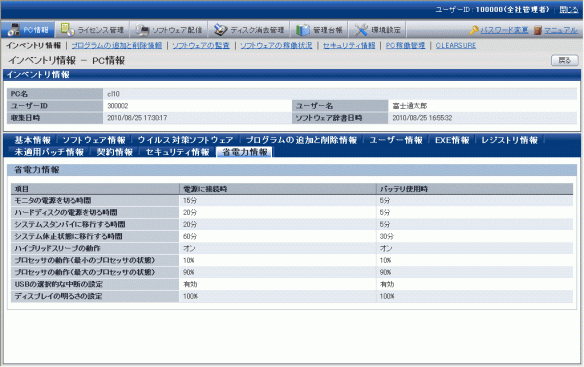
Task: Click the 管理台帳 ledger book icon
Action: point(302,30)
